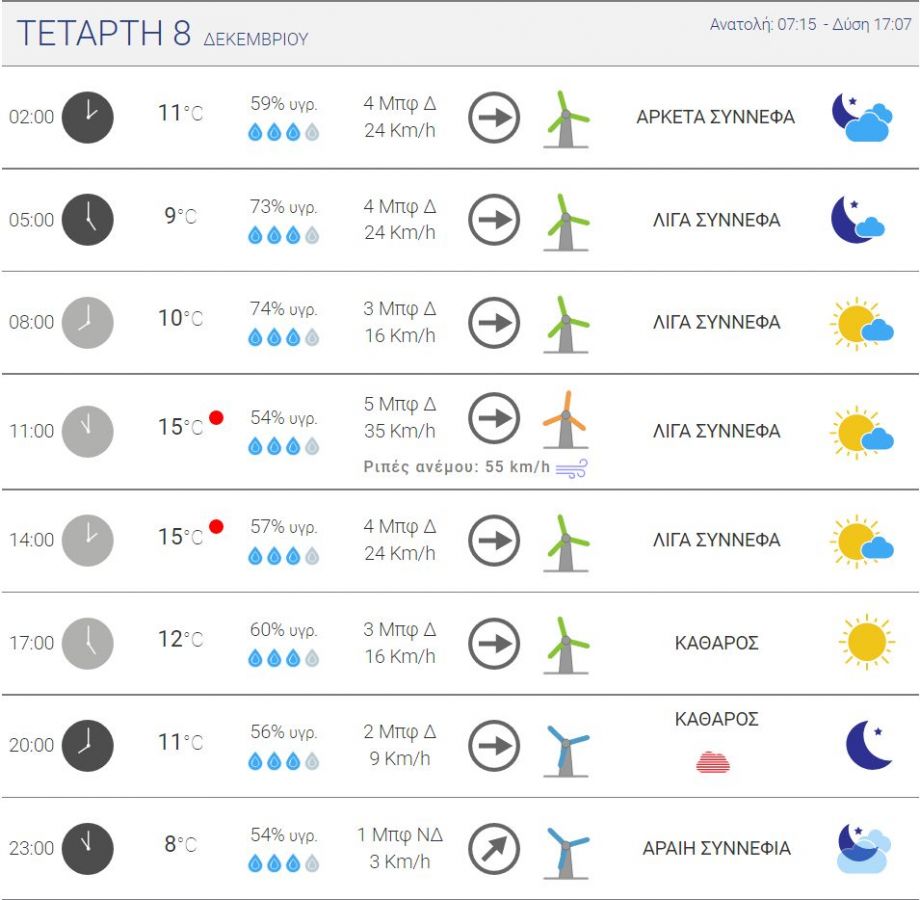
Task: Click the 02:00 dark clock icon
Action: point(88,117)
